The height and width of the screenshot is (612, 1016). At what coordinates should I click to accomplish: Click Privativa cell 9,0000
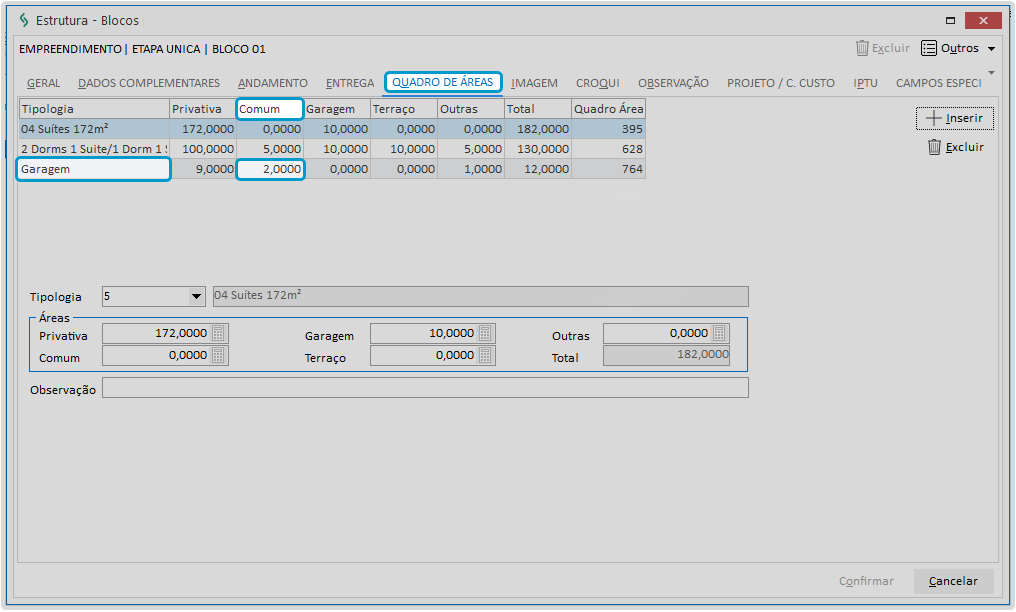[x=203, y=169]
